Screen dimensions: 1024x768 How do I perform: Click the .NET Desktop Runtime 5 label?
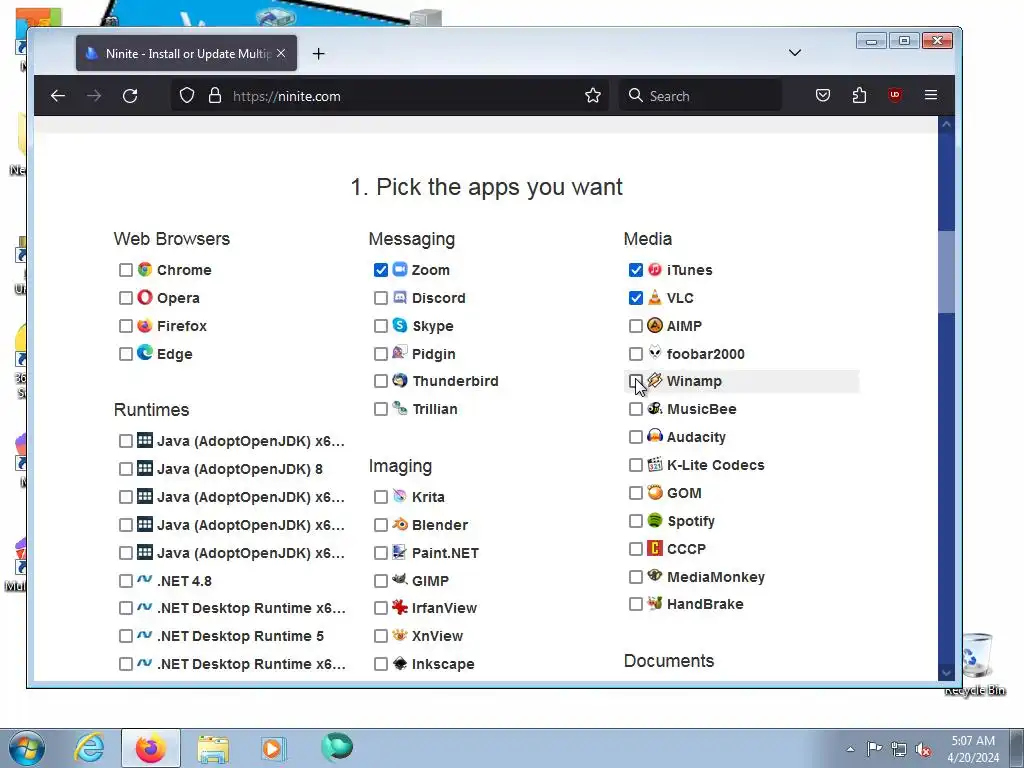(240, 636)
